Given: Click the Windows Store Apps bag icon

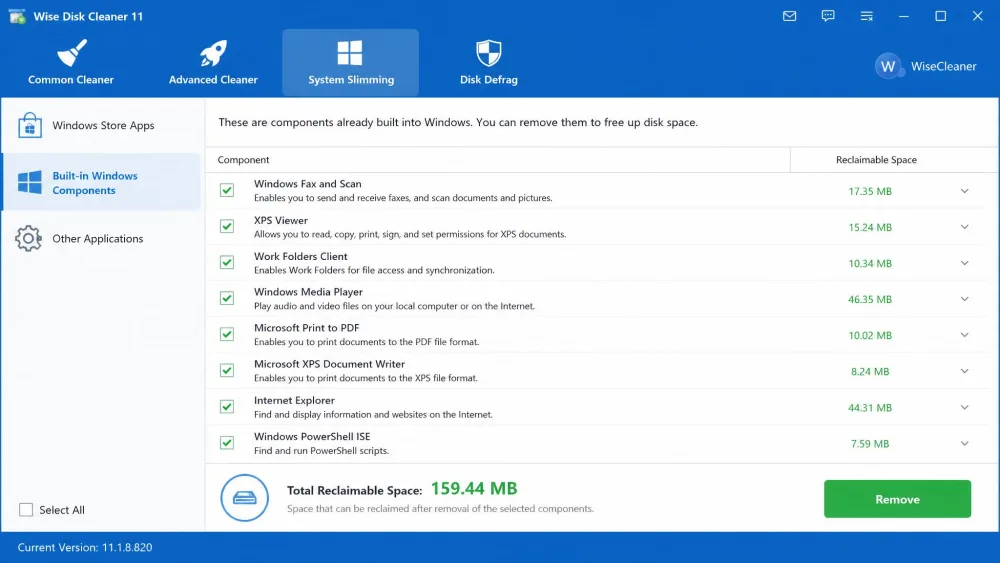Looking at the screenshot, I should [30, 125].
